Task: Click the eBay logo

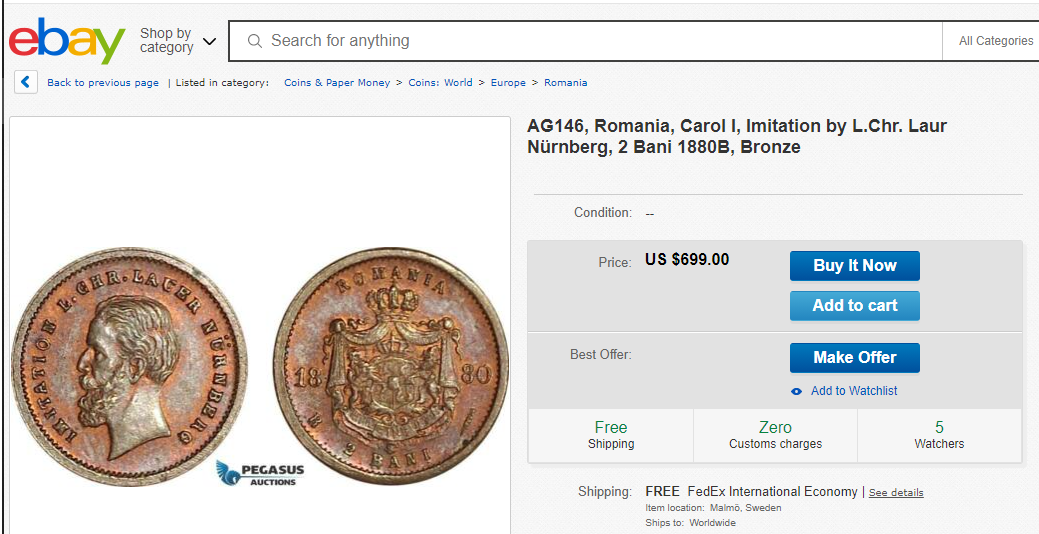Action: point(67,41)
